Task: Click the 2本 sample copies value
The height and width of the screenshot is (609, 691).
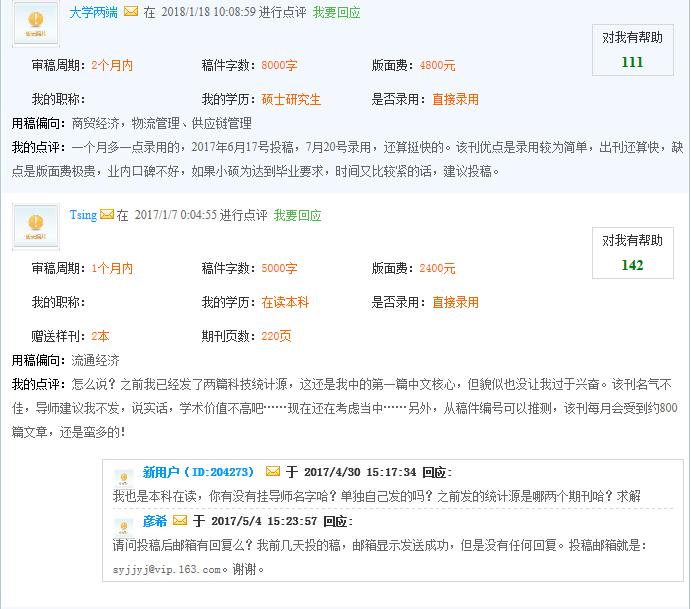Action: (100, 336)
